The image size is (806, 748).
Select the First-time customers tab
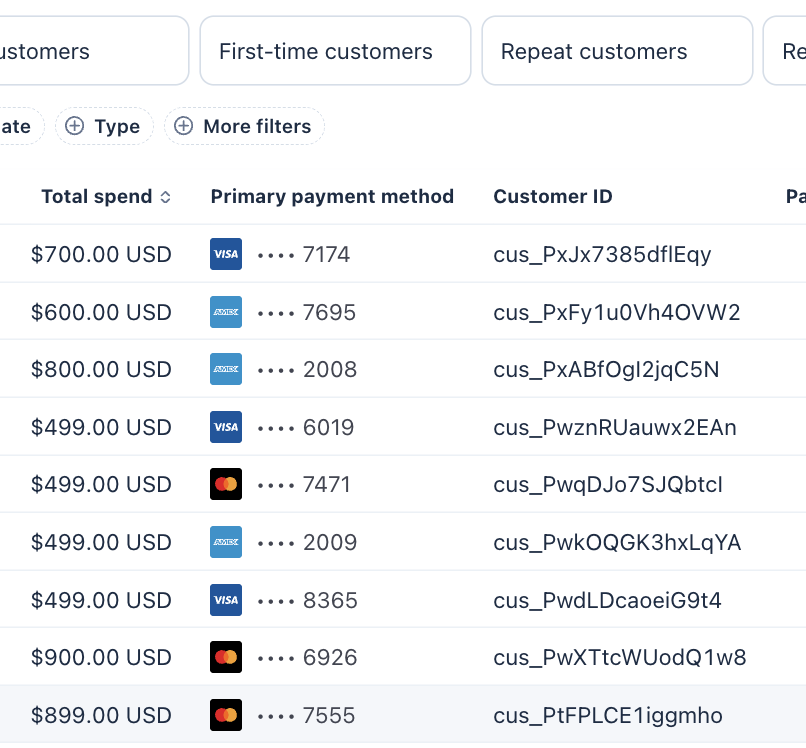(x=335, y=51)
